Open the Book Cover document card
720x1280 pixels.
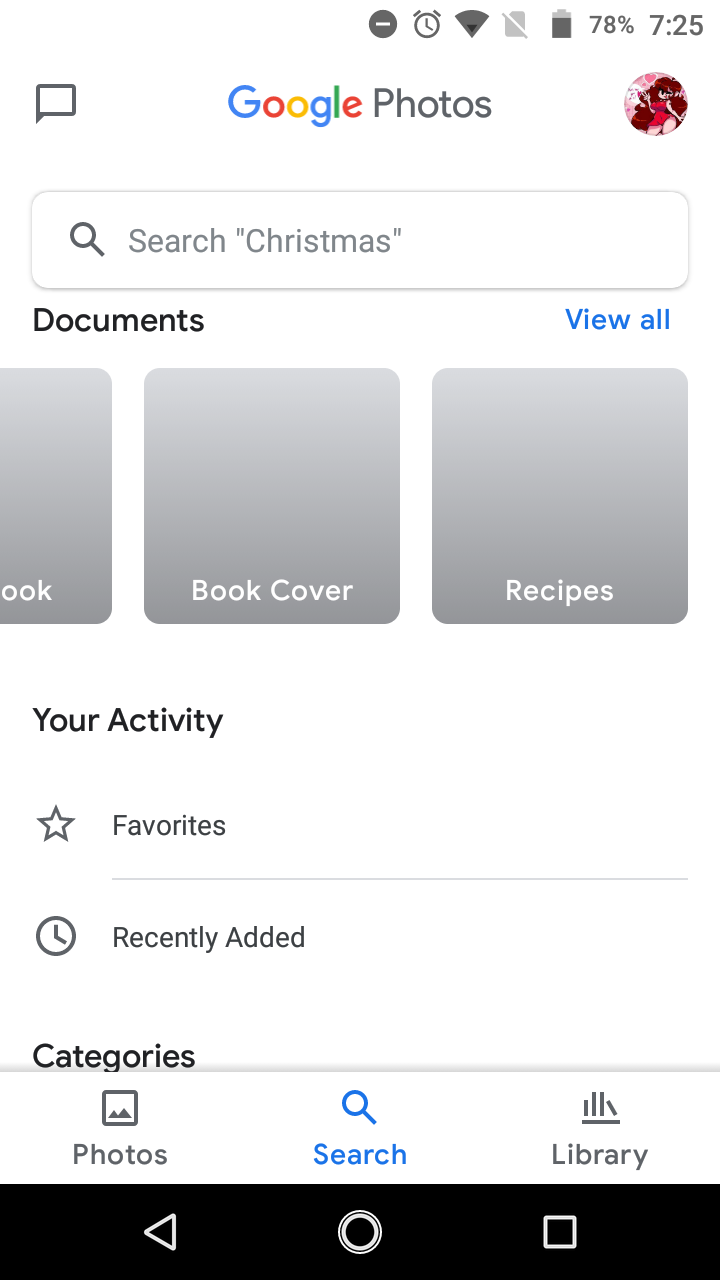(272, 496)
